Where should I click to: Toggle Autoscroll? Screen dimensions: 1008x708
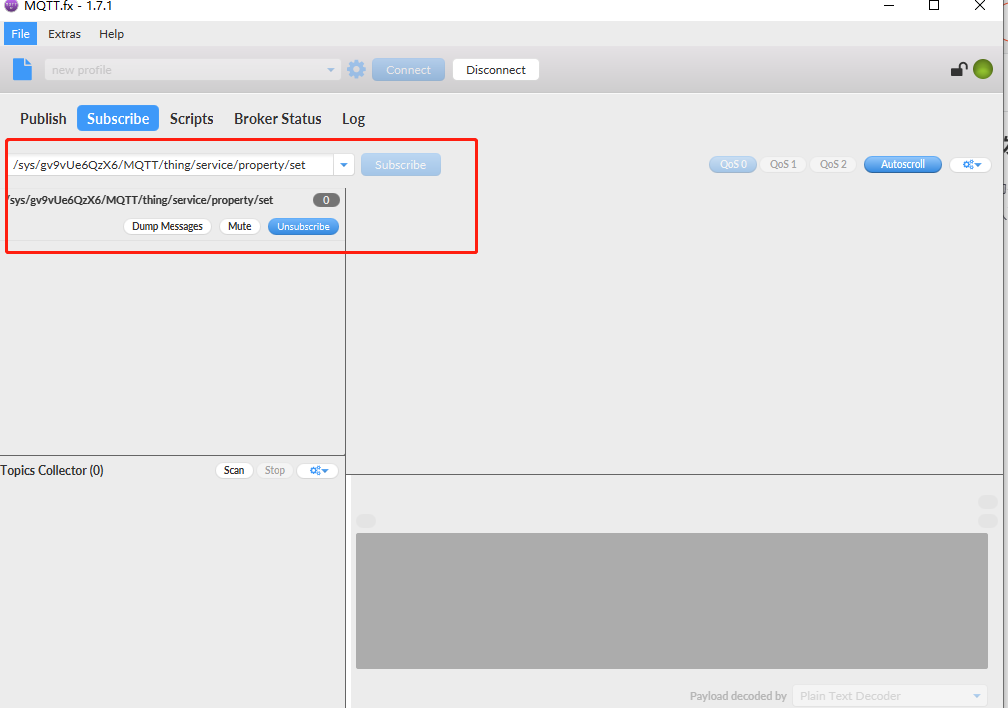[x=903, y=165]
